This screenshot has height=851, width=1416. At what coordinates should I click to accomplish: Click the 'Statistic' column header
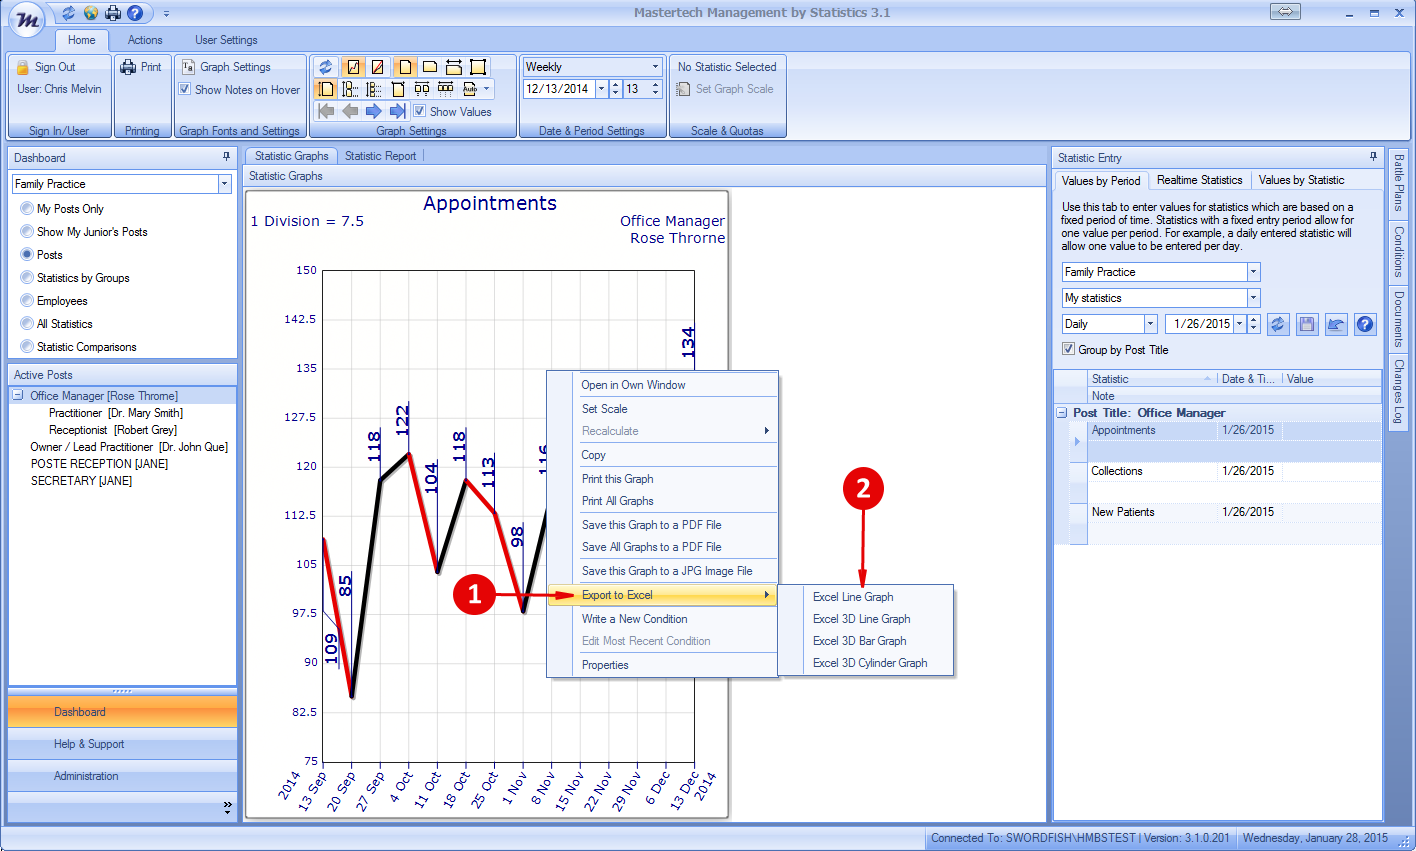[1152, 379]
